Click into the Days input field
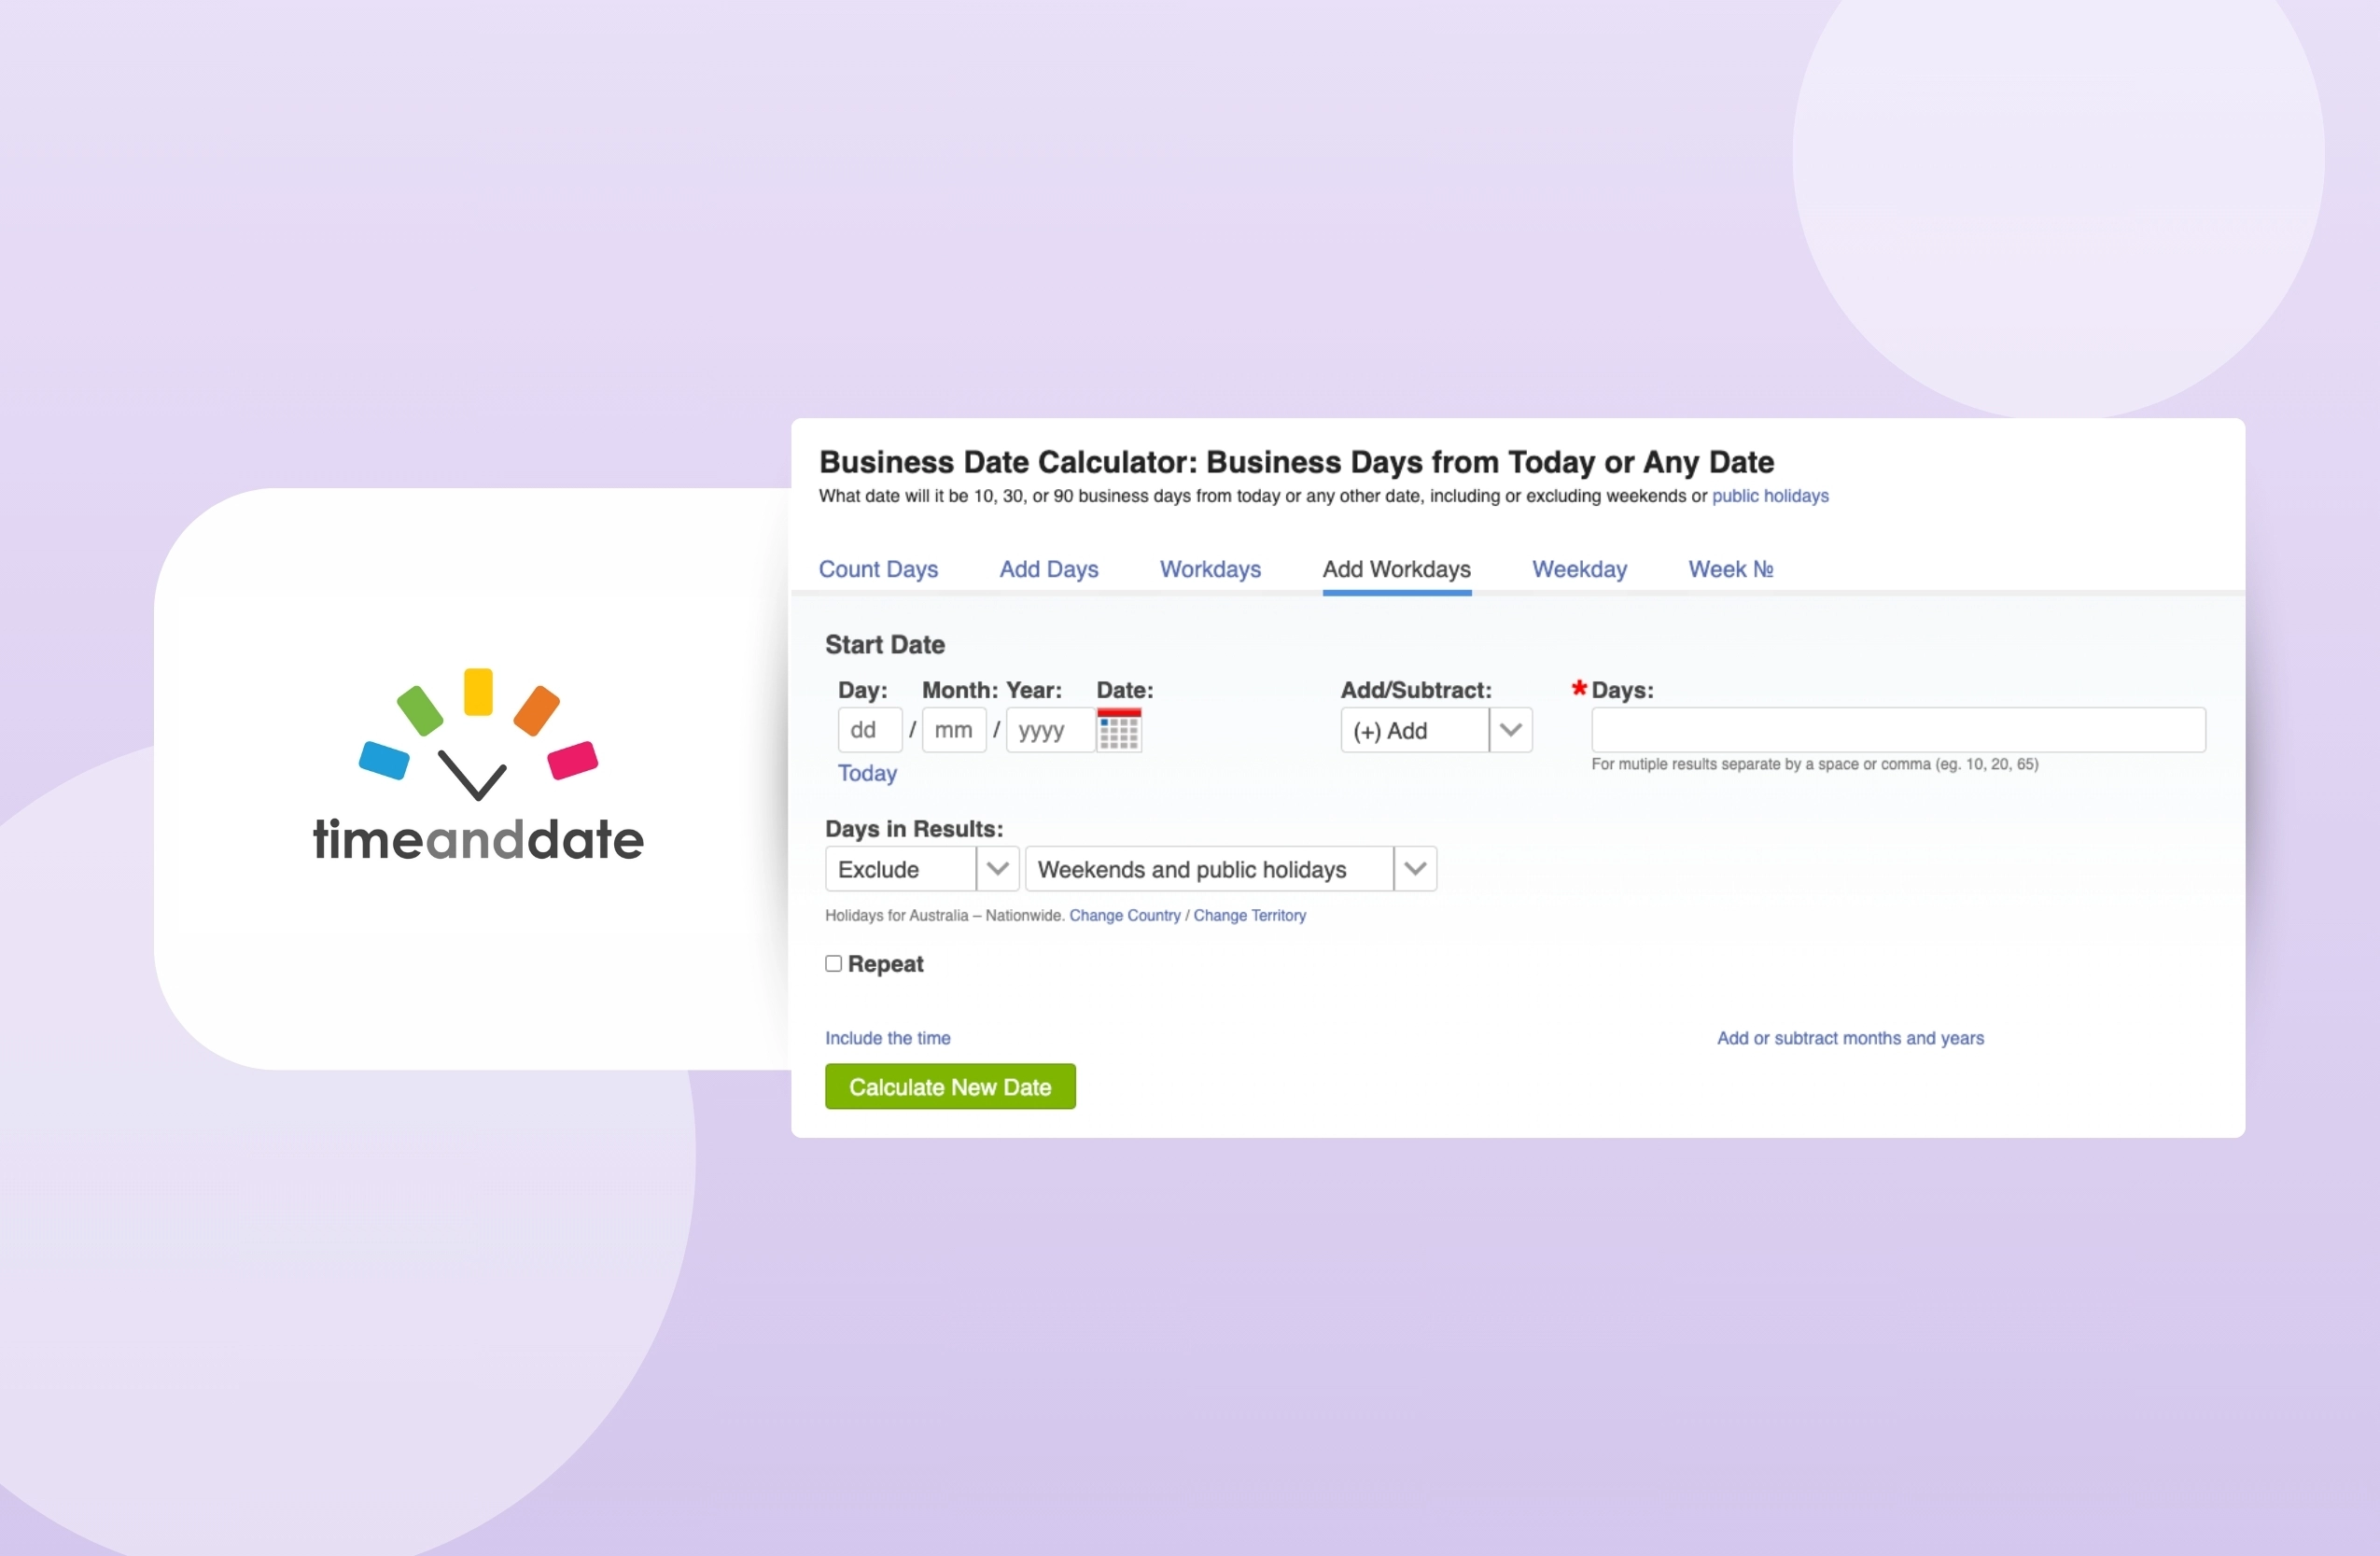Image resolution: width=2380 pixels, height=1556 pixels. (x=1898, y=730)
